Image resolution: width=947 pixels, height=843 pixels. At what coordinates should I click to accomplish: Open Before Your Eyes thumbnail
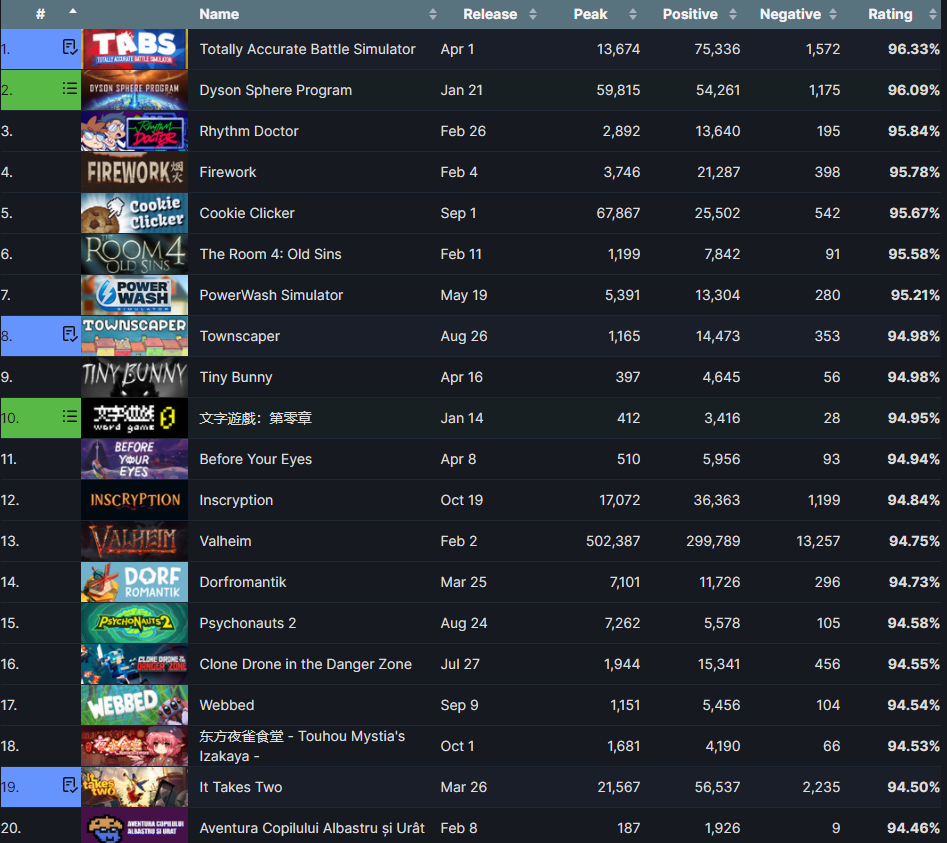[x=134, y=459]
